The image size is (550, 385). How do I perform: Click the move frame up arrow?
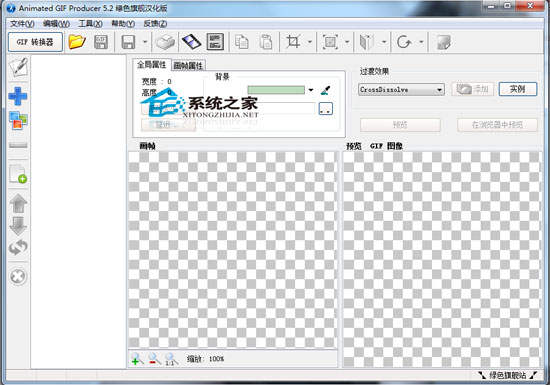[18, 204]
